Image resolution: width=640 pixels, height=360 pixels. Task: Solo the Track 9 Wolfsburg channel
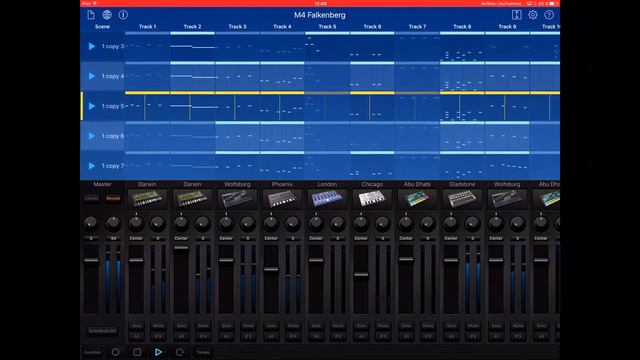(496, 326)
